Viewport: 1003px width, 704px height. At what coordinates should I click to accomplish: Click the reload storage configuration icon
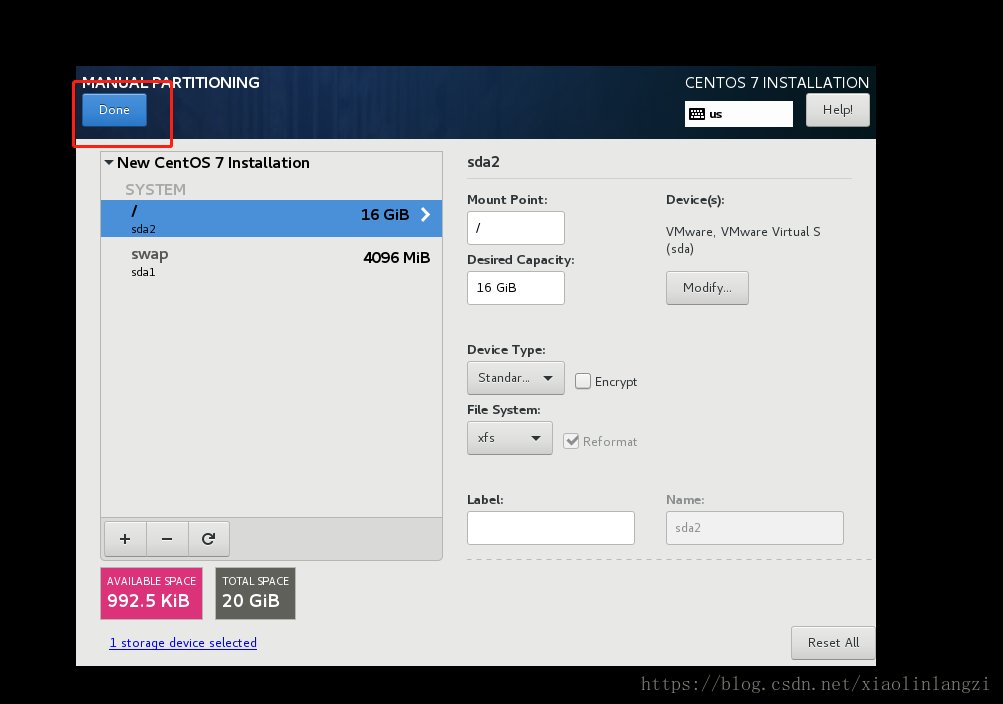[x=208, y=539]
